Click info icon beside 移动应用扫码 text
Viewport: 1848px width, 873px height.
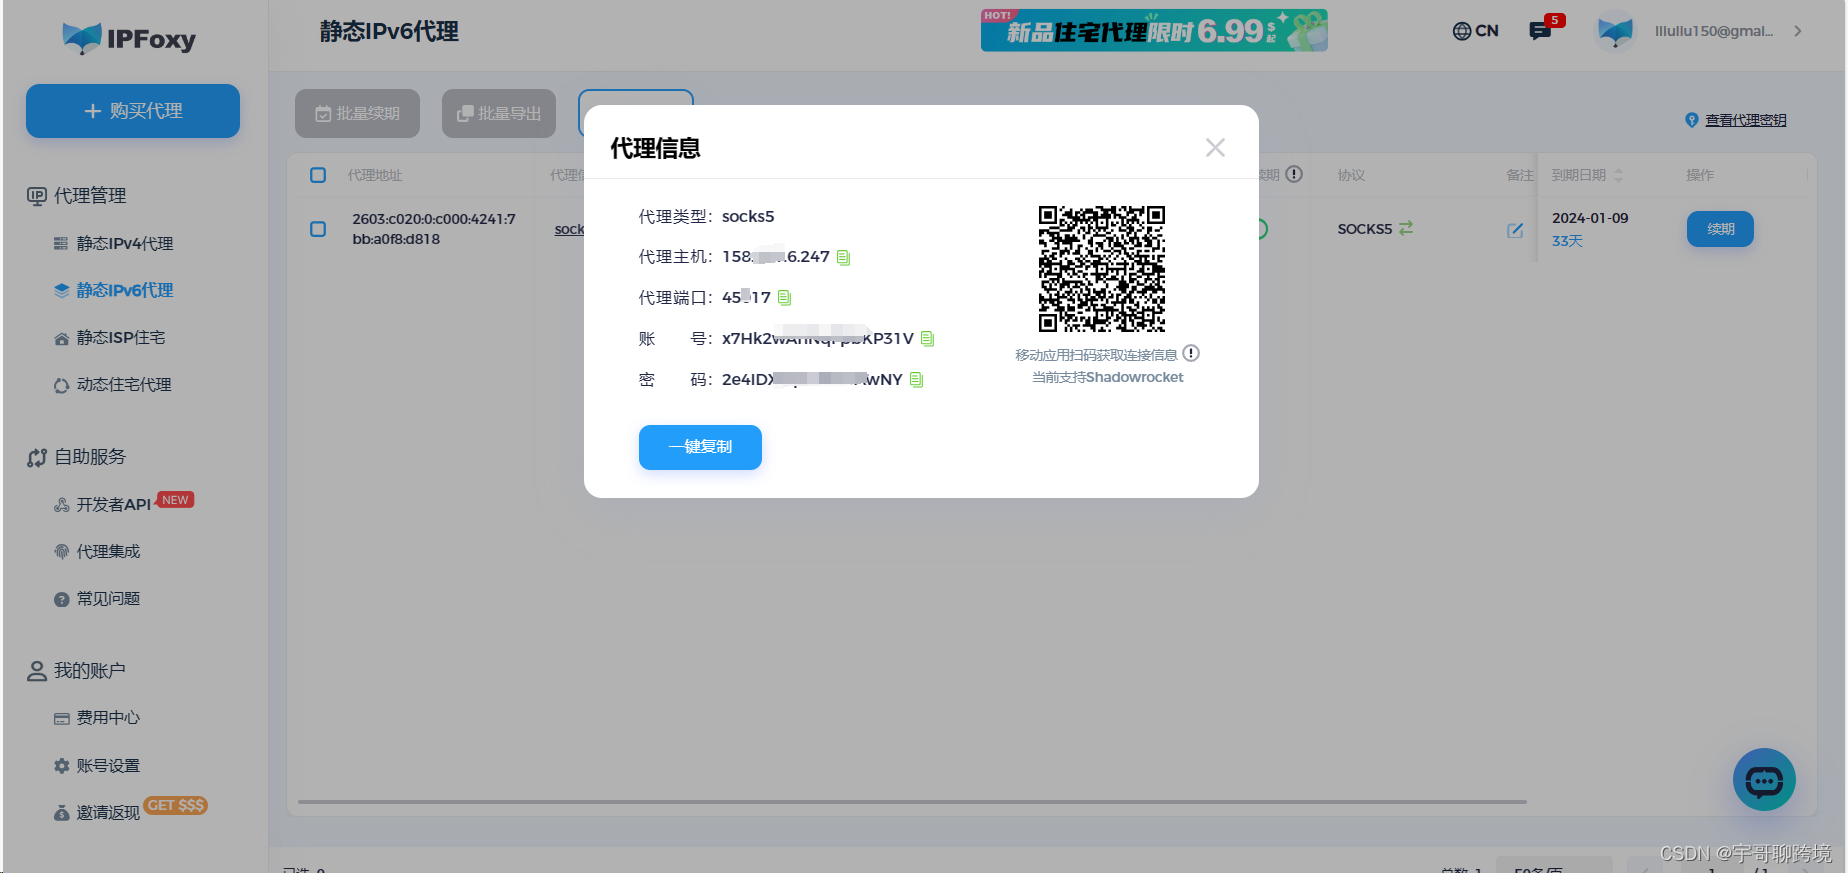[1191, 353]
